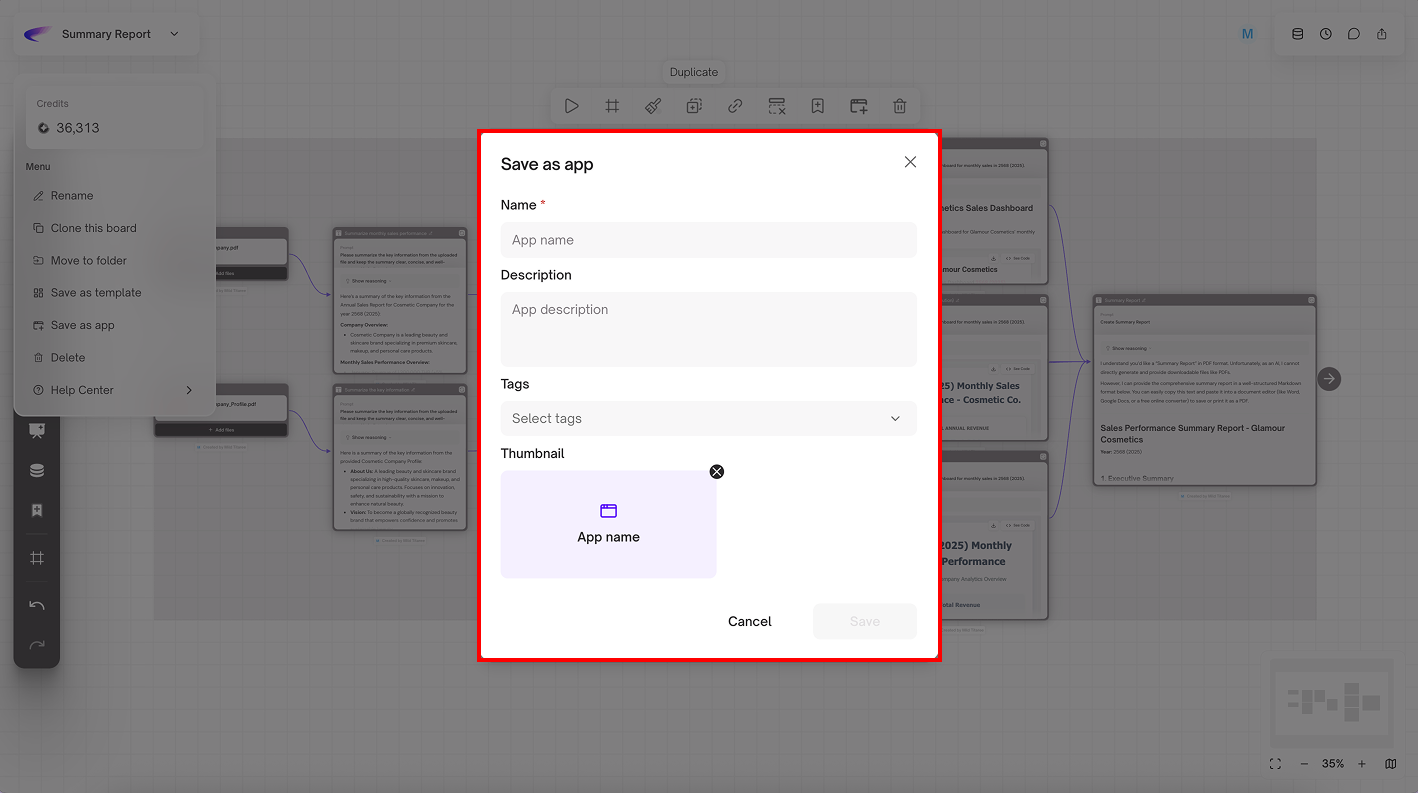Click the chain link icon in toolbar

click(735, 106)
